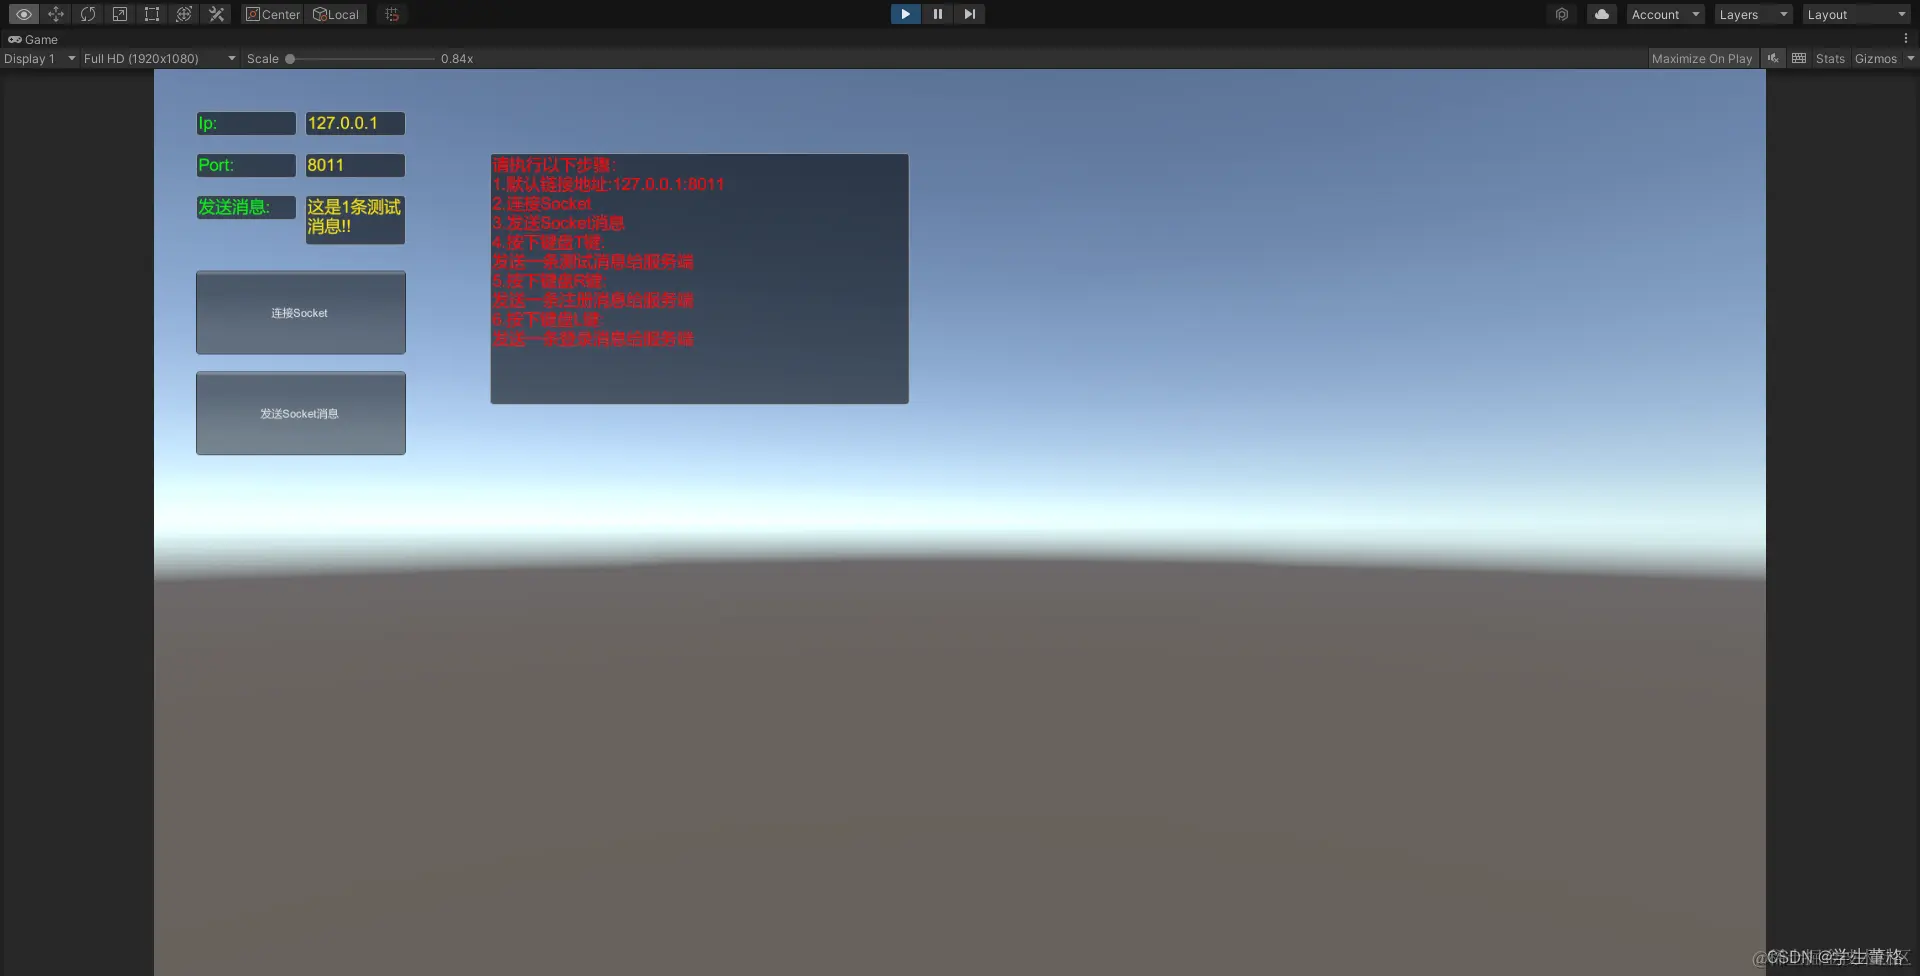Click the Step frame button
Image resolution: width=1920 pixels, height=976 pixels.
(x=969, y=14)
